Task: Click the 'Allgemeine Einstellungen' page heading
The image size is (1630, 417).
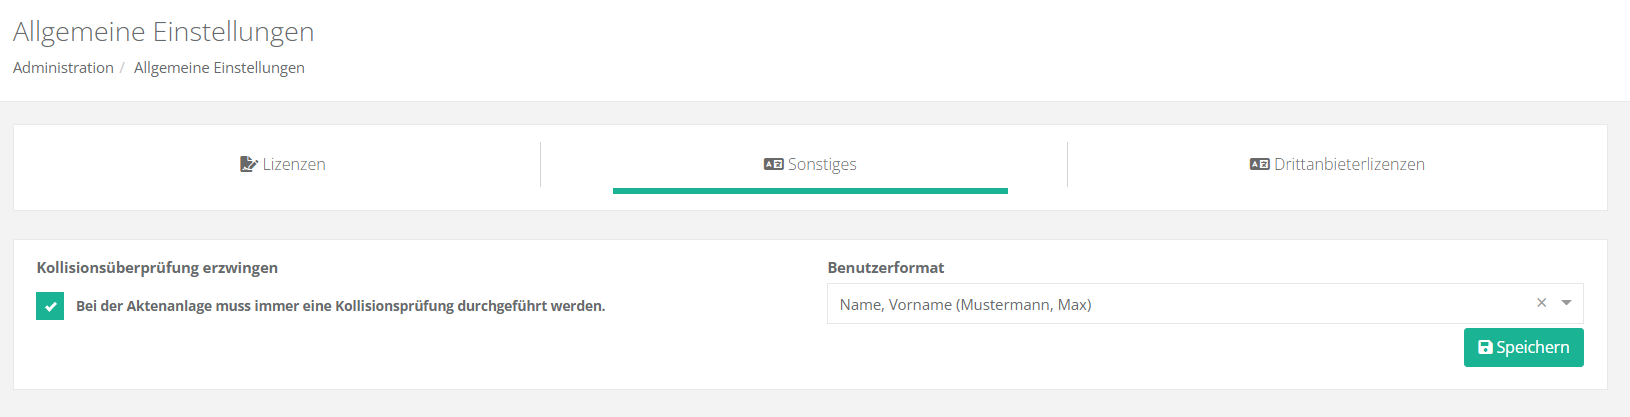Action: (x=163, y=32)
